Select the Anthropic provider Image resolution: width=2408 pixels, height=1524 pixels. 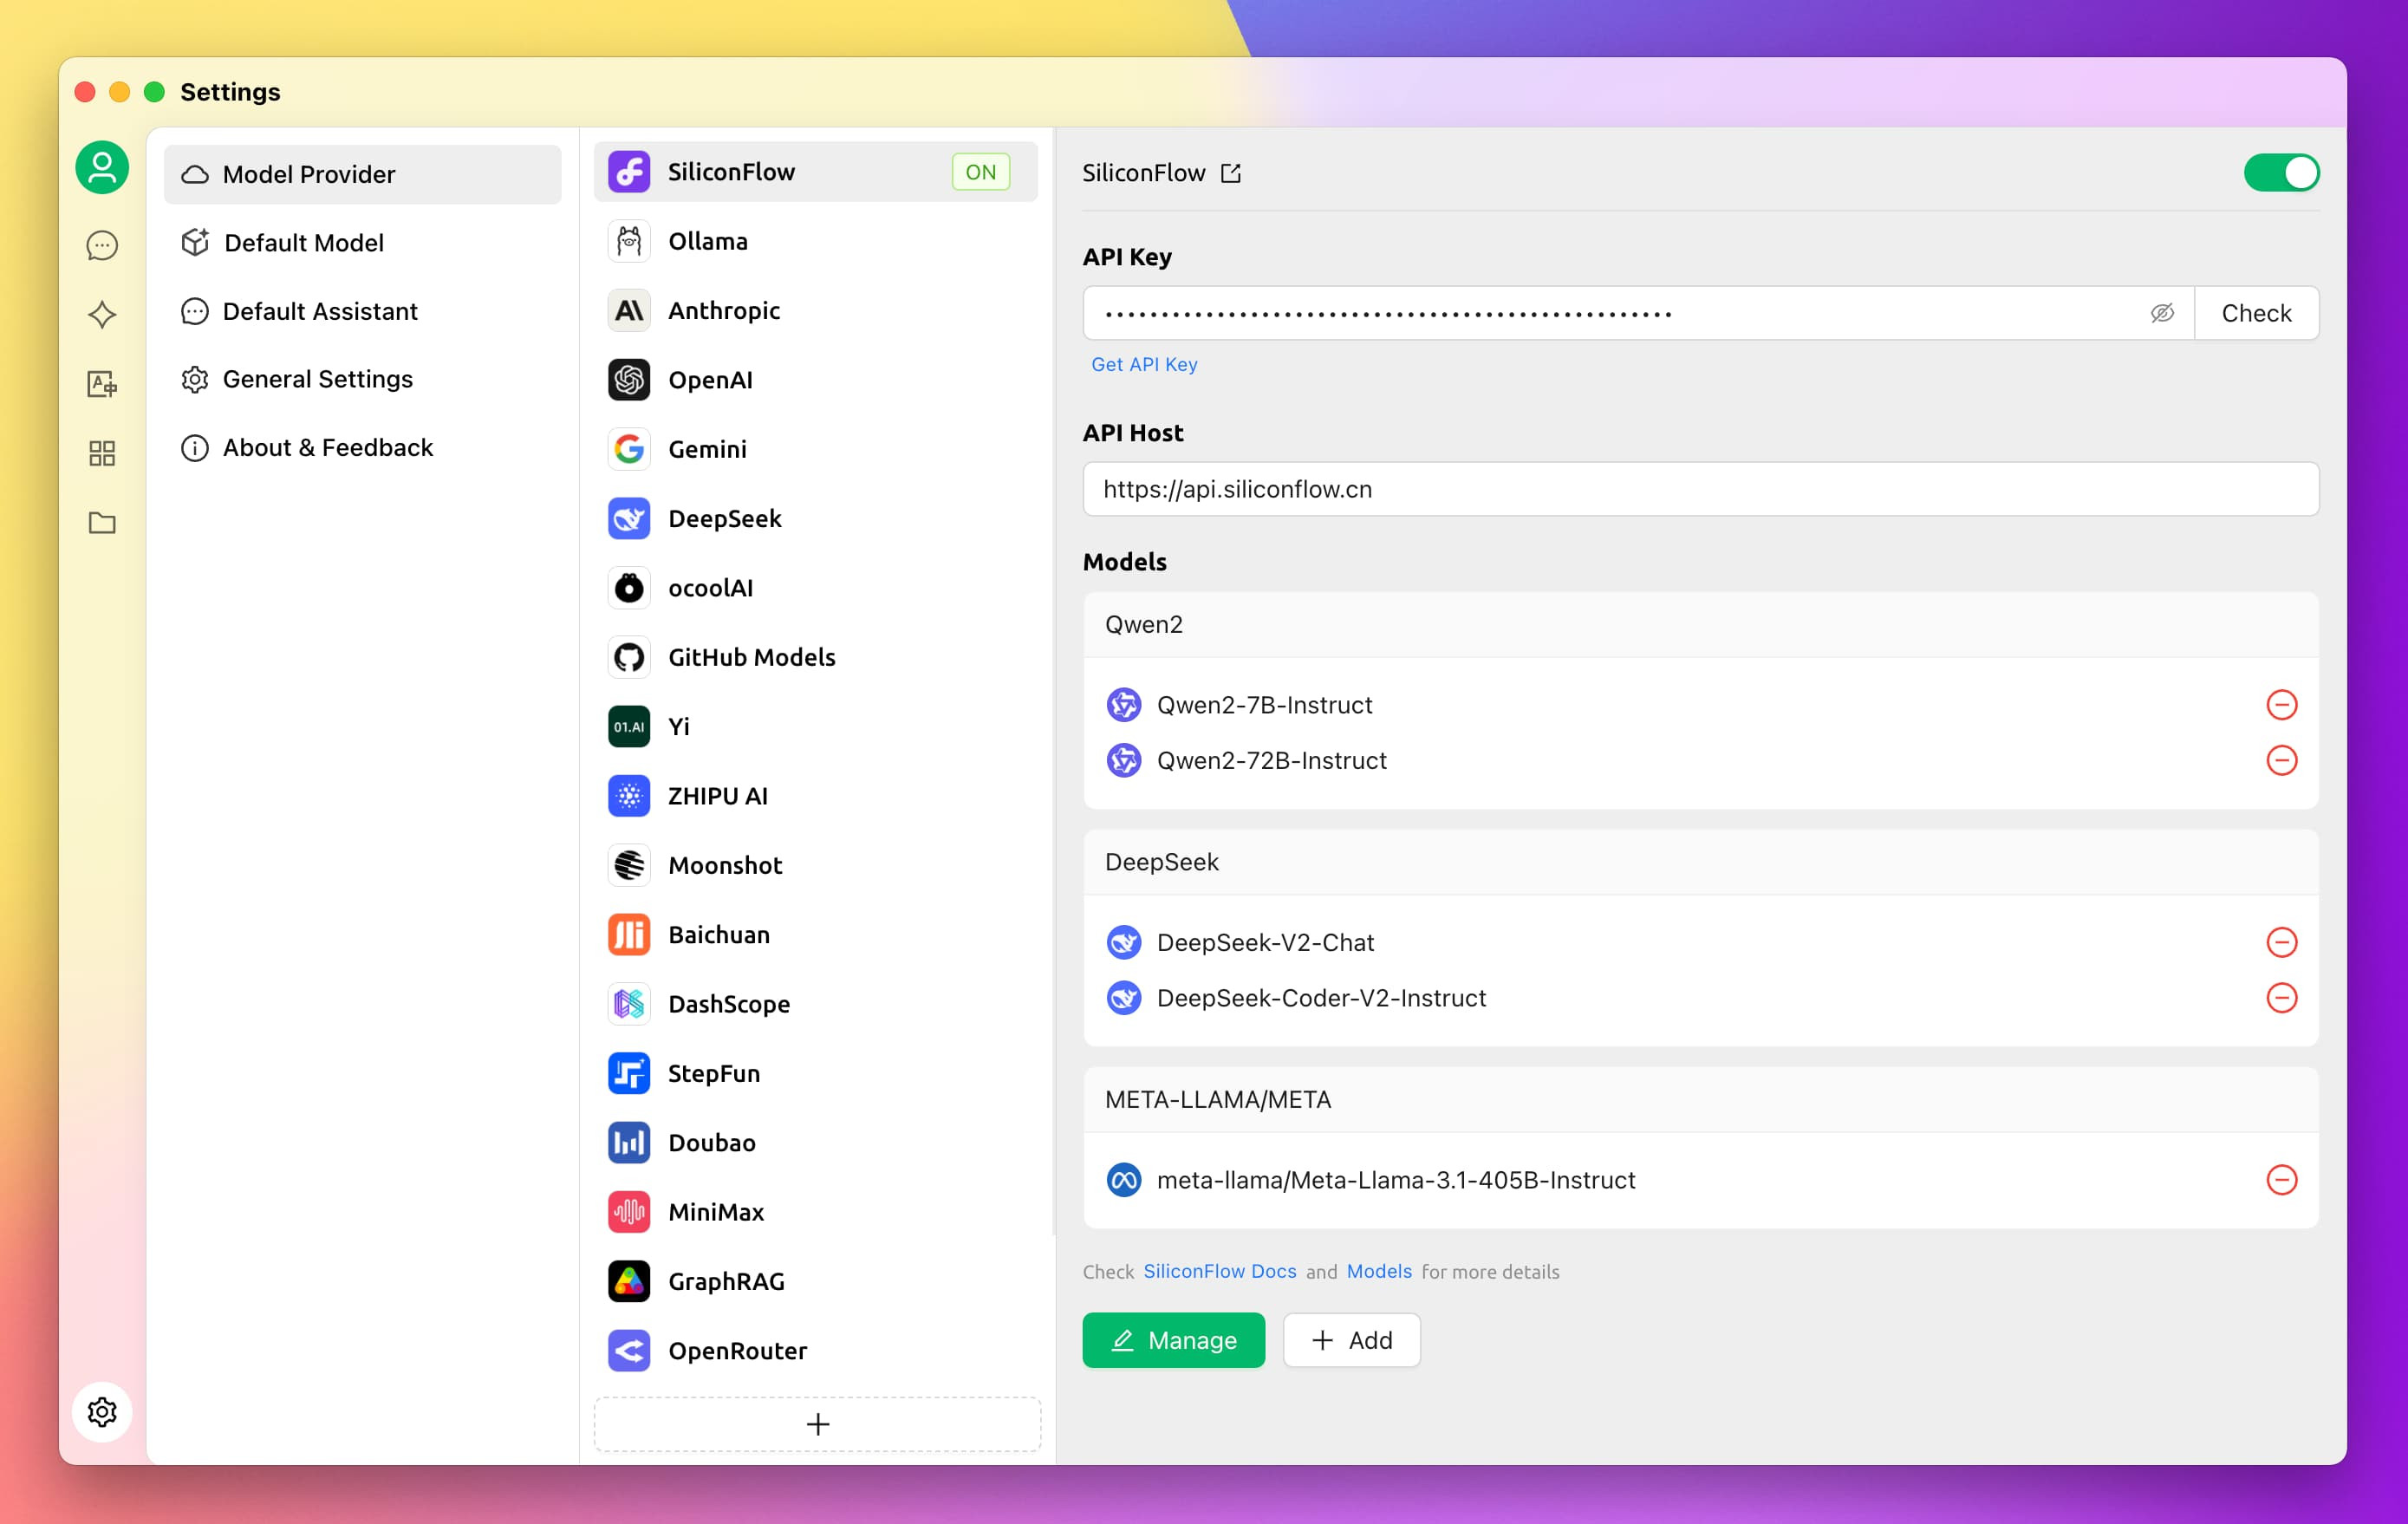coord(724,311)
